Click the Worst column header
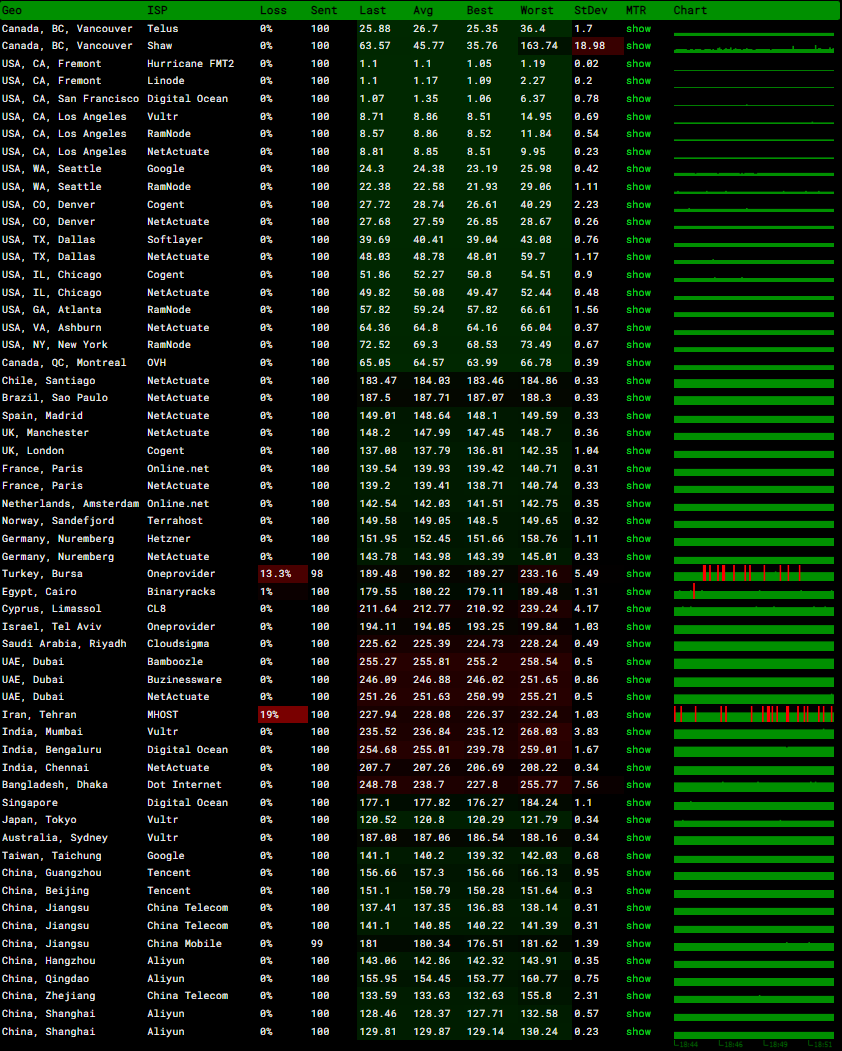Viewport: 842px width, 1051px height. click(536, 10)
